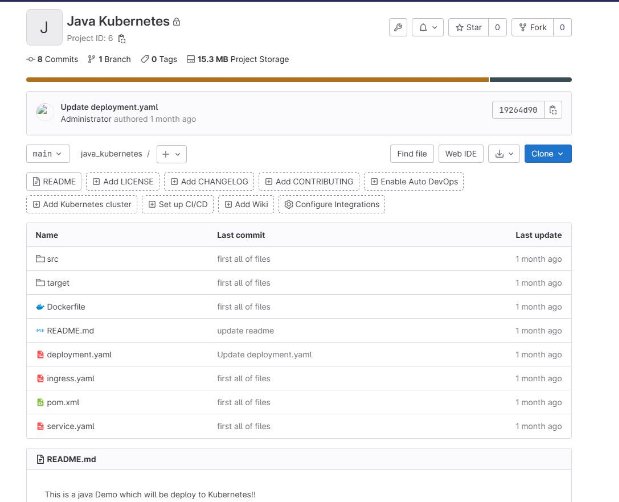This screenshot has height=502, width=619.
Task: Click the fork count number
Action: coord(562,27)
